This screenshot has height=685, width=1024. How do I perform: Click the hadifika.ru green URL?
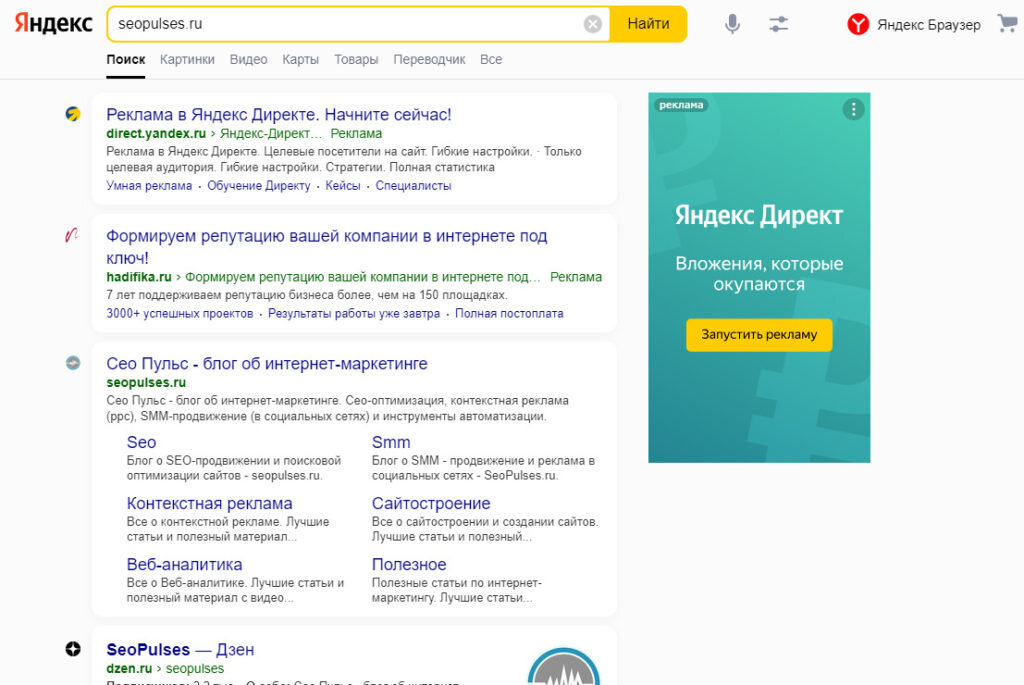139,277
